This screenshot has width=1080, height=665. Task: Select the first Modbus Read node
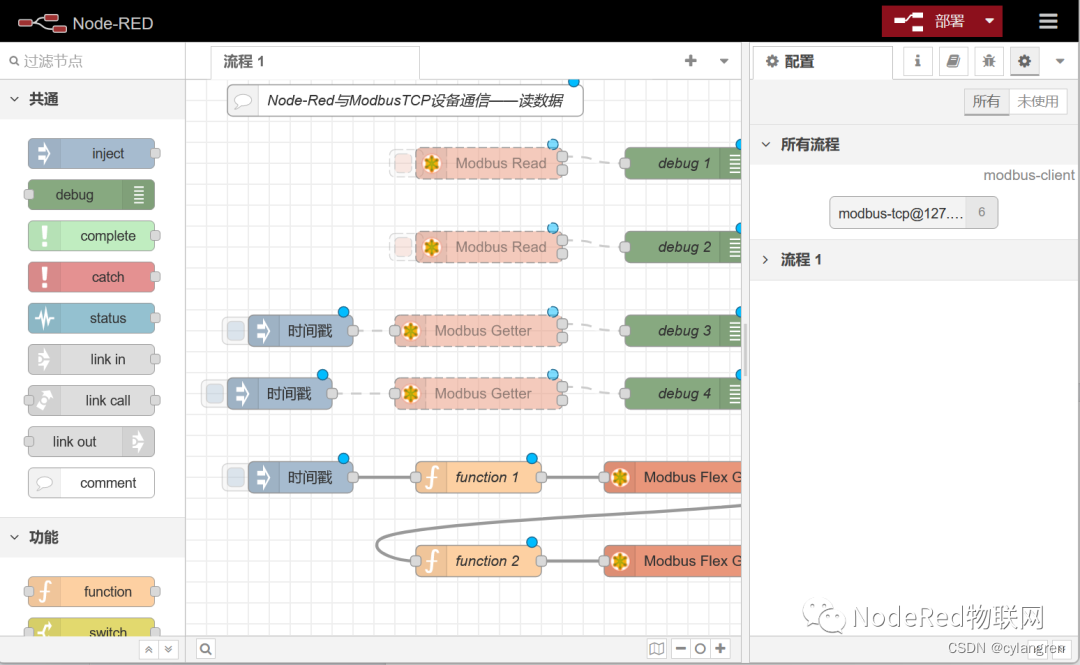[x=488, y=163]
